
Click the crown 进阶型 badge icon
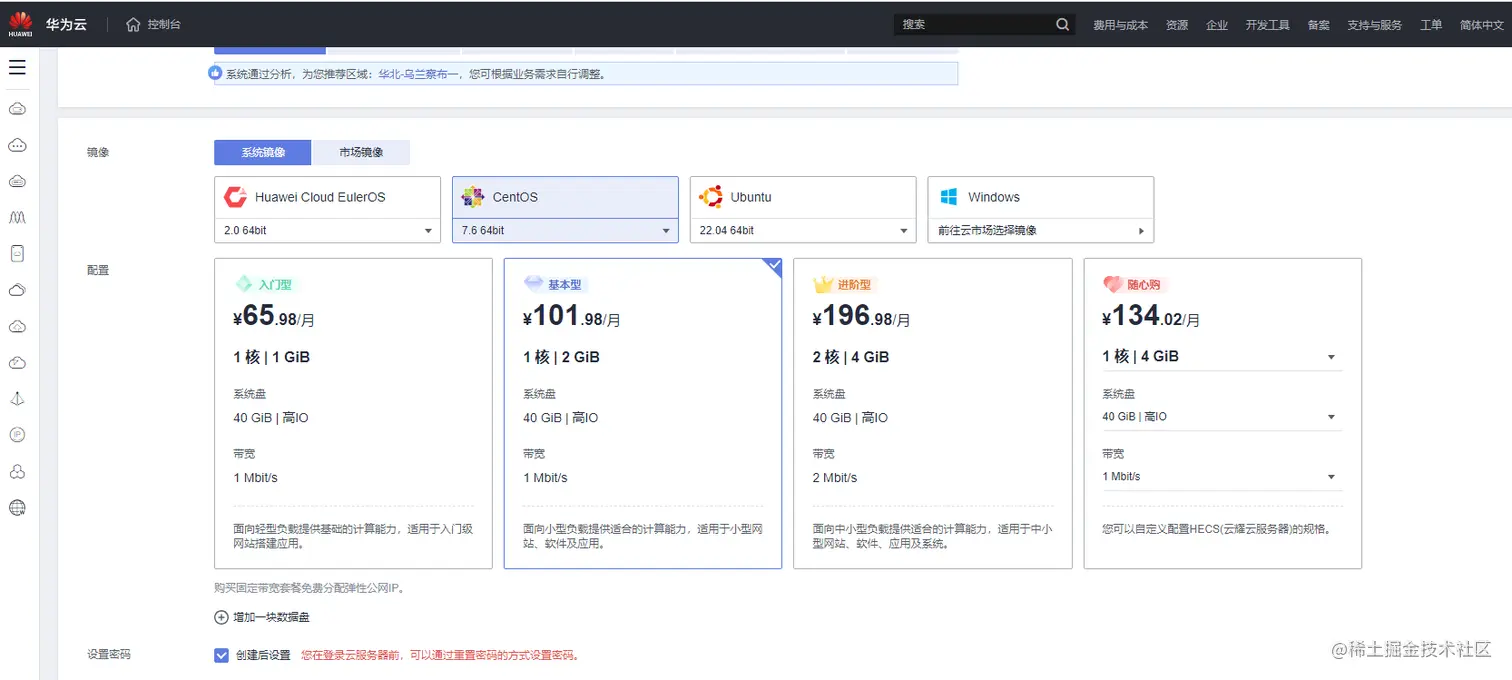click(x=823, y=284)
